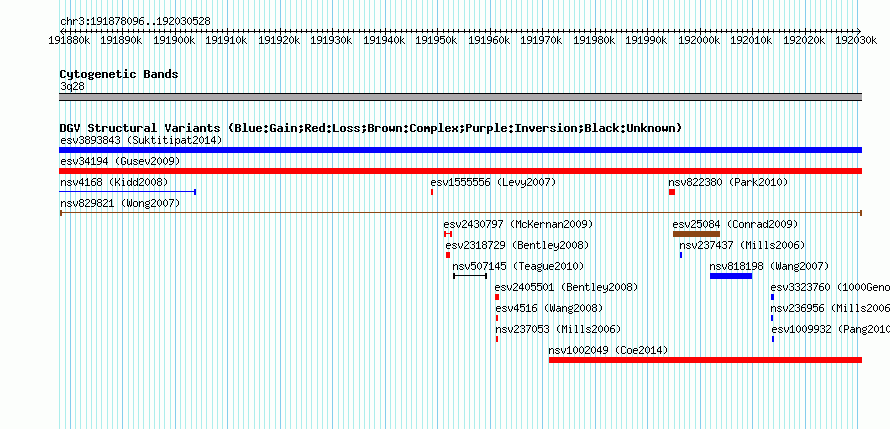Open the esv2318729 (Bentley2008) label
The width and height of the screenshot is (890, 429).
tap(517, 245)
